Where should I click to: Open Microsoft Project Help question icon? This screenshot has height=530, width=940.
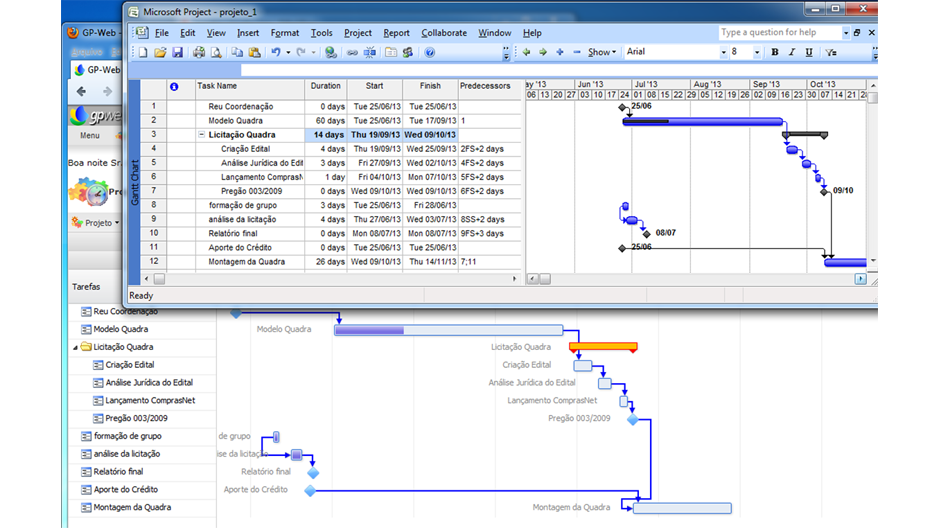pos(430,53)
